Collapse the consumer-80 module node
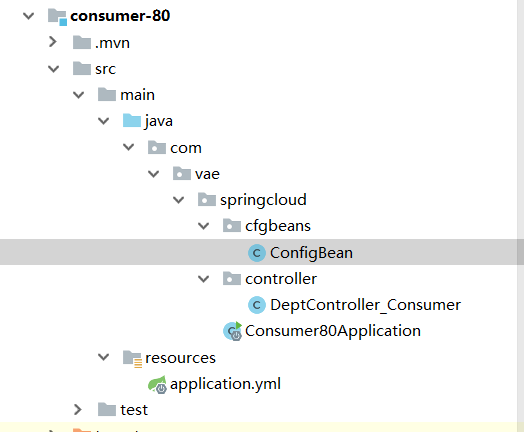This screenshot has width=524, height=432. tap(28, 16)
